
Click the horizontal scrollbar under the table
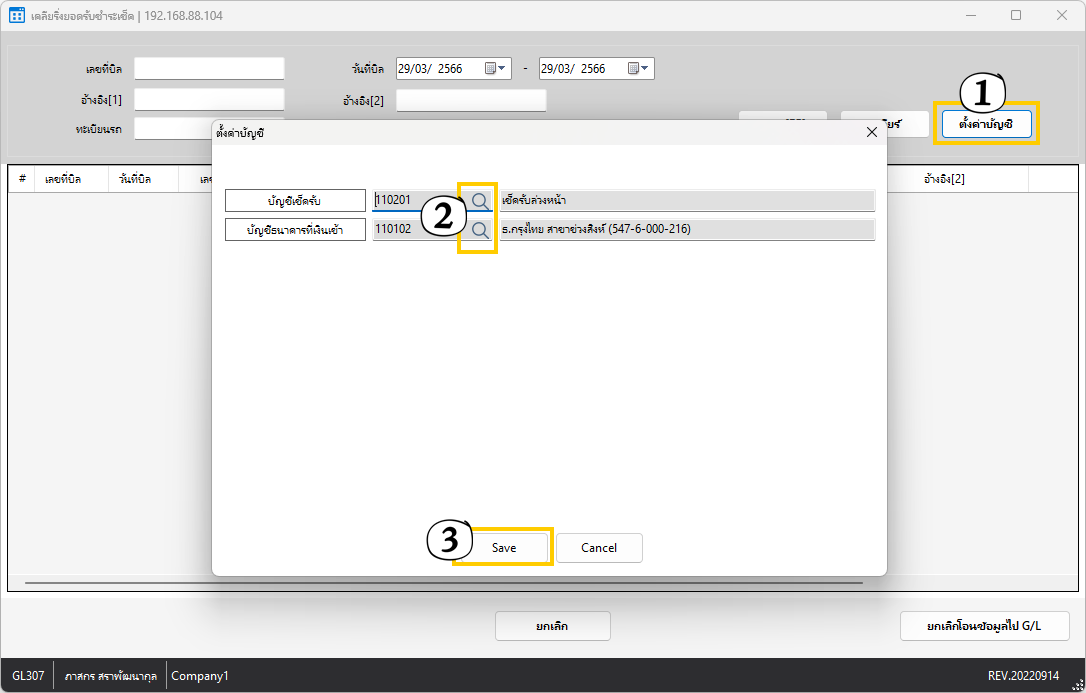point(443,582)
